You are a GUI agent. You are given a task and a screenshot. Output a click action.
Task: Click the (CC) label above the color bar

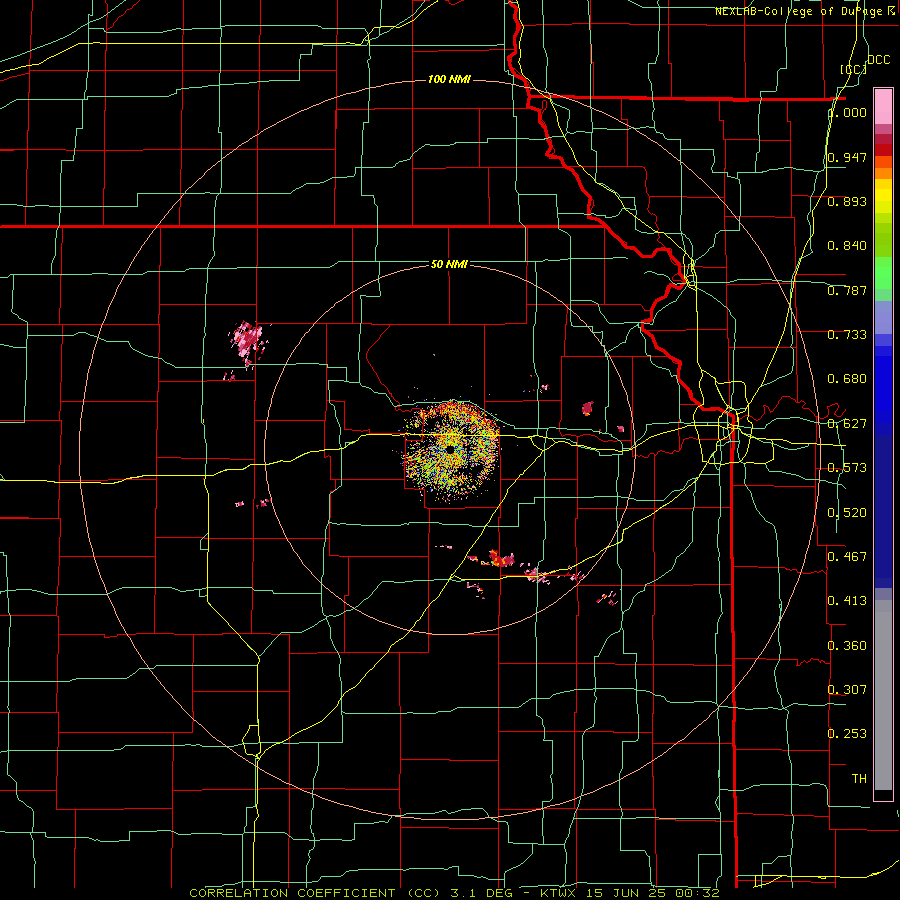[x=853, y=69]
